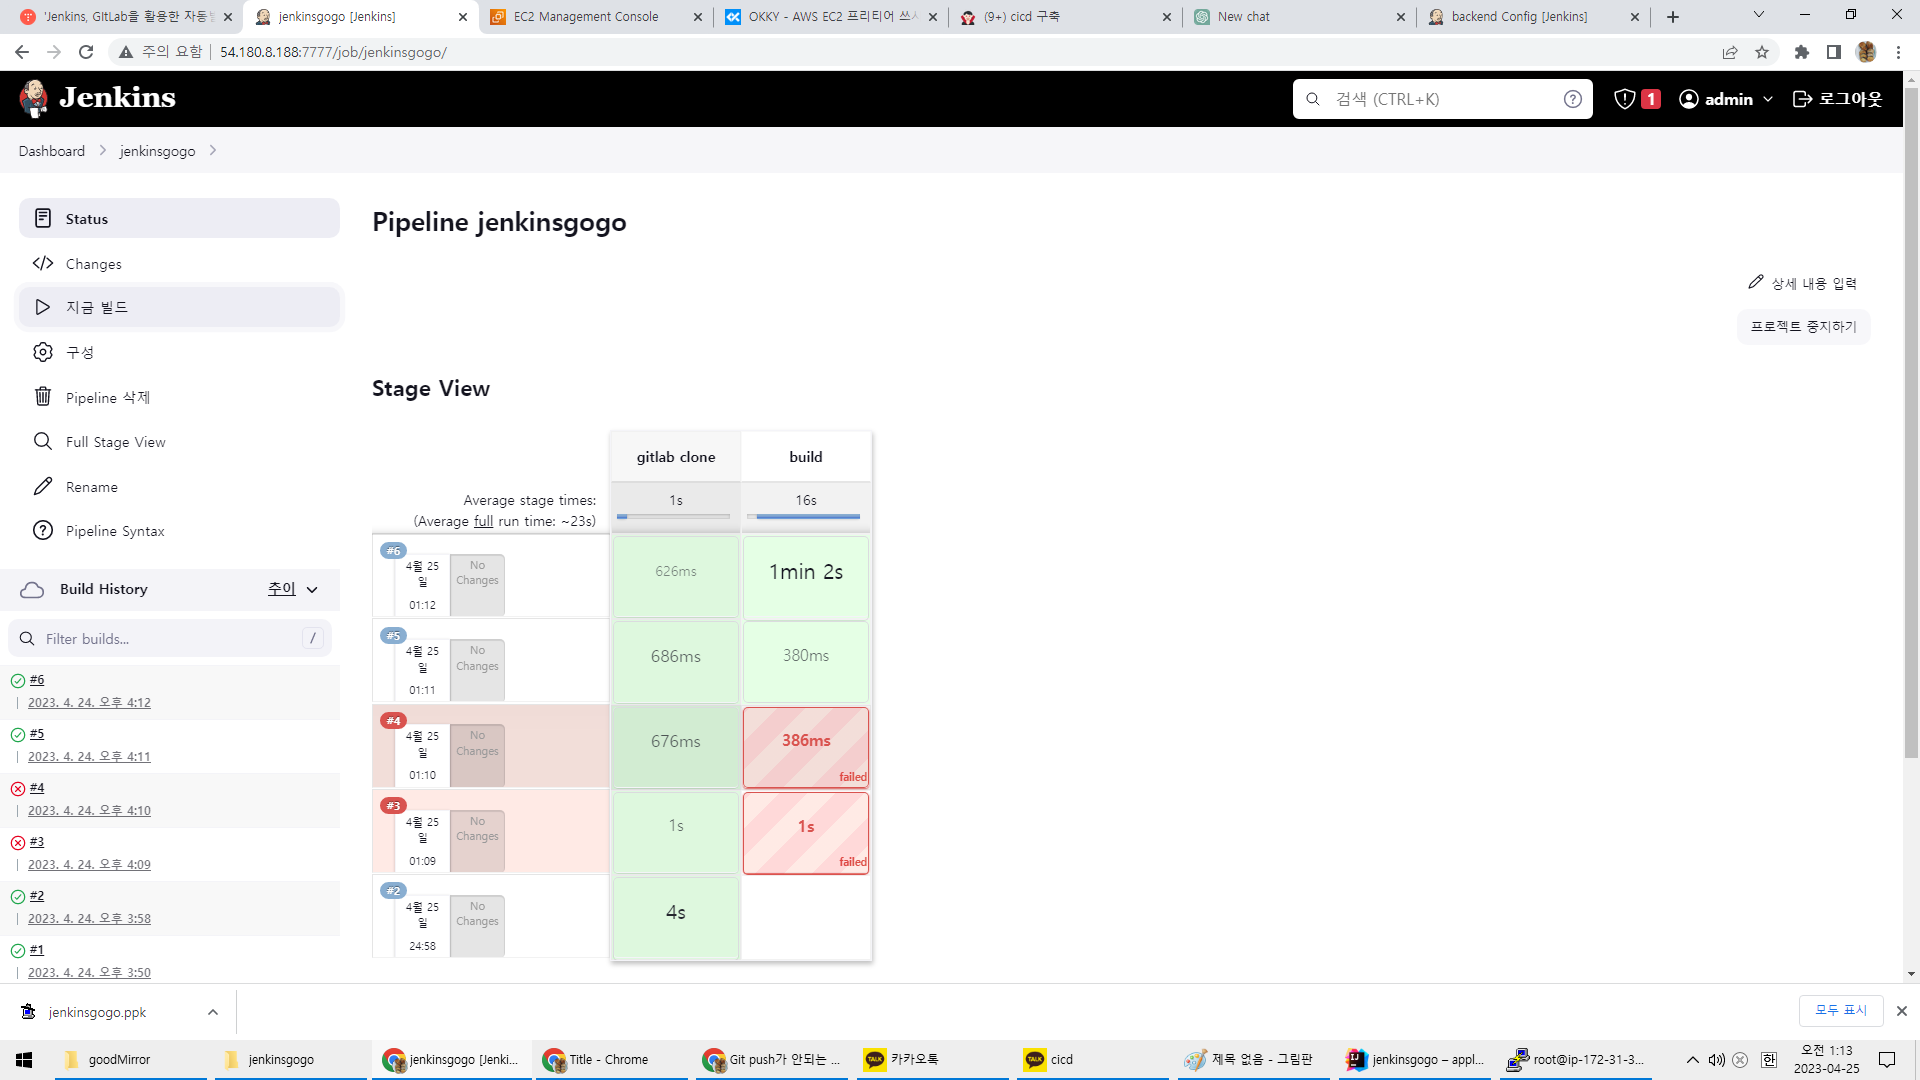Image resolution: width=1920 pixels, height=1080 pixels.
Task: Click the Pipeline 삭제 trash icon
Action: [43, 397]
